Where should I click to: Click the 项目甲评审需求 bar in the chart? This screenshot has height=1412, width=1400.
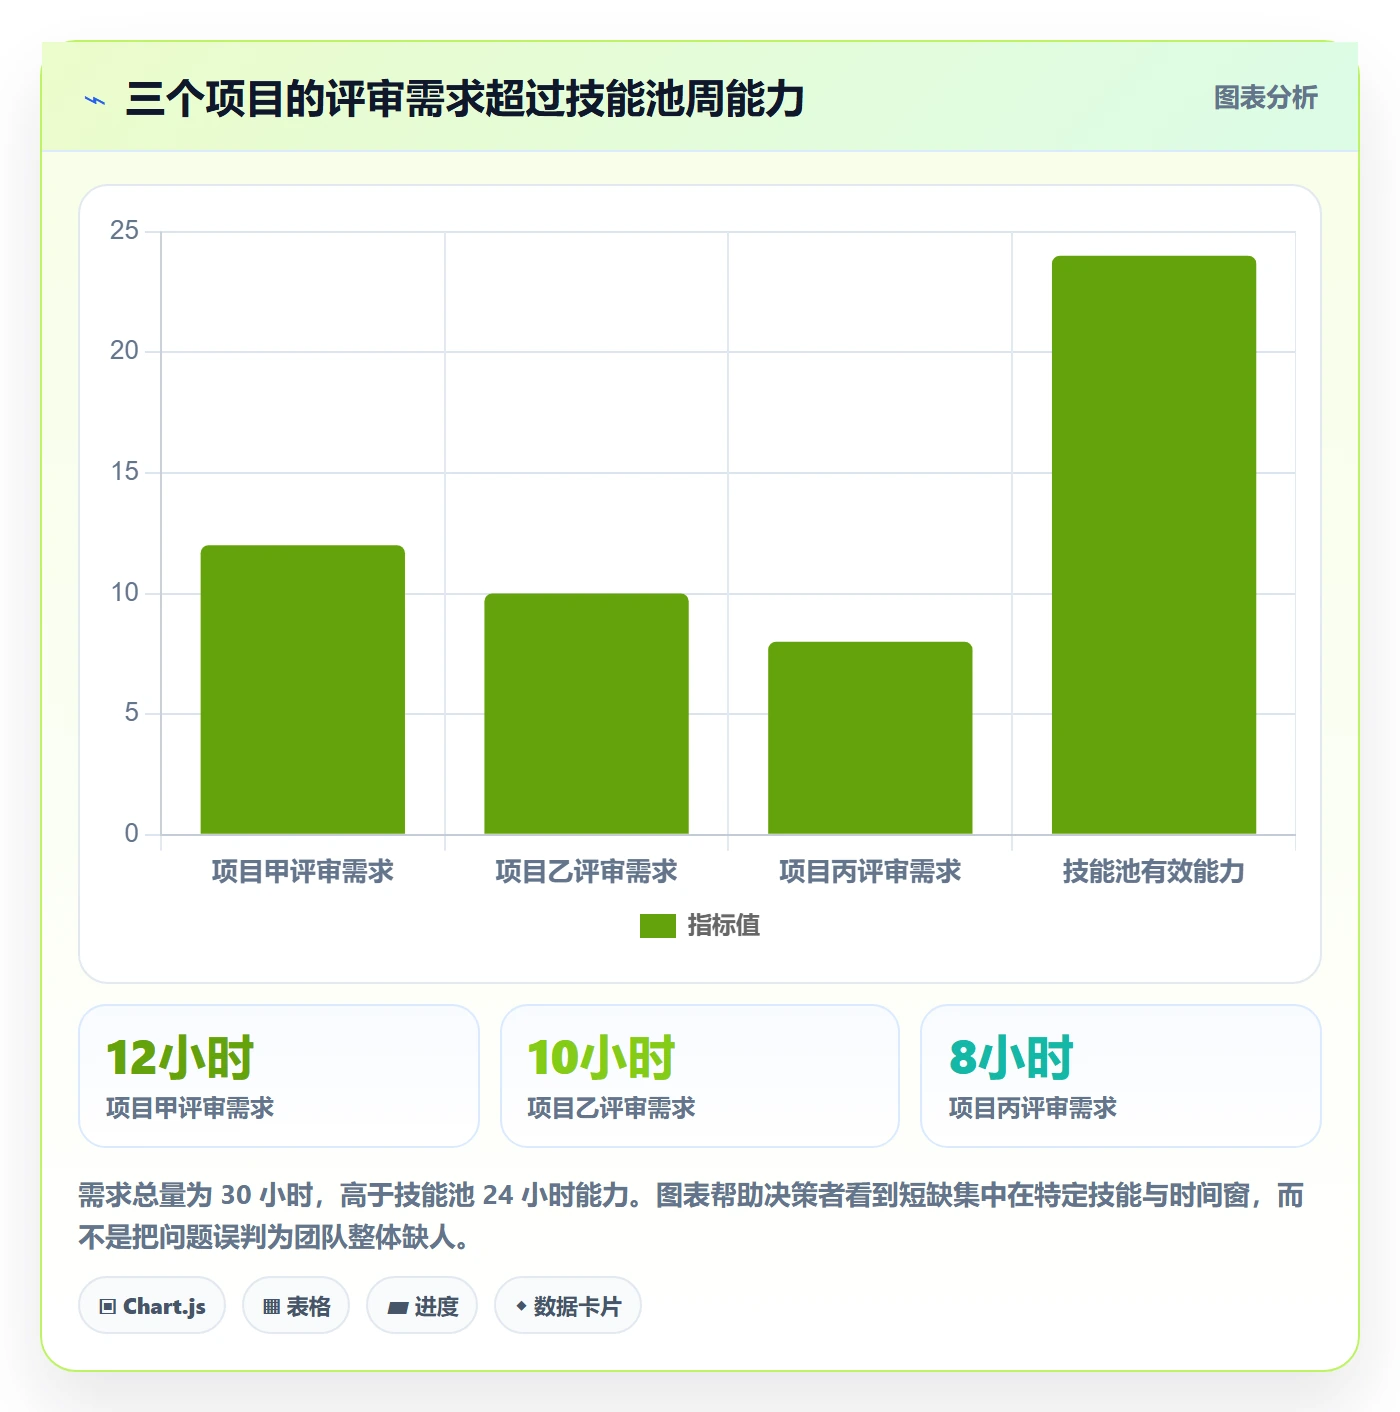(303, 690)
